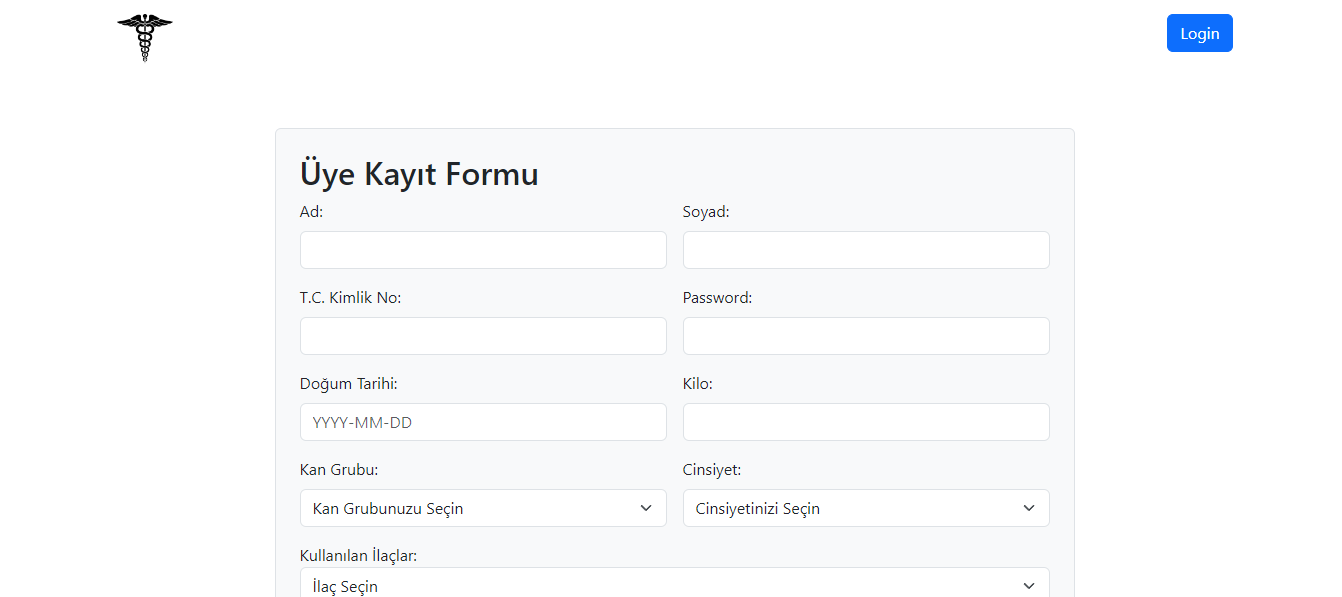
Task: Focus the Password input field
Action: click(866, 336)
